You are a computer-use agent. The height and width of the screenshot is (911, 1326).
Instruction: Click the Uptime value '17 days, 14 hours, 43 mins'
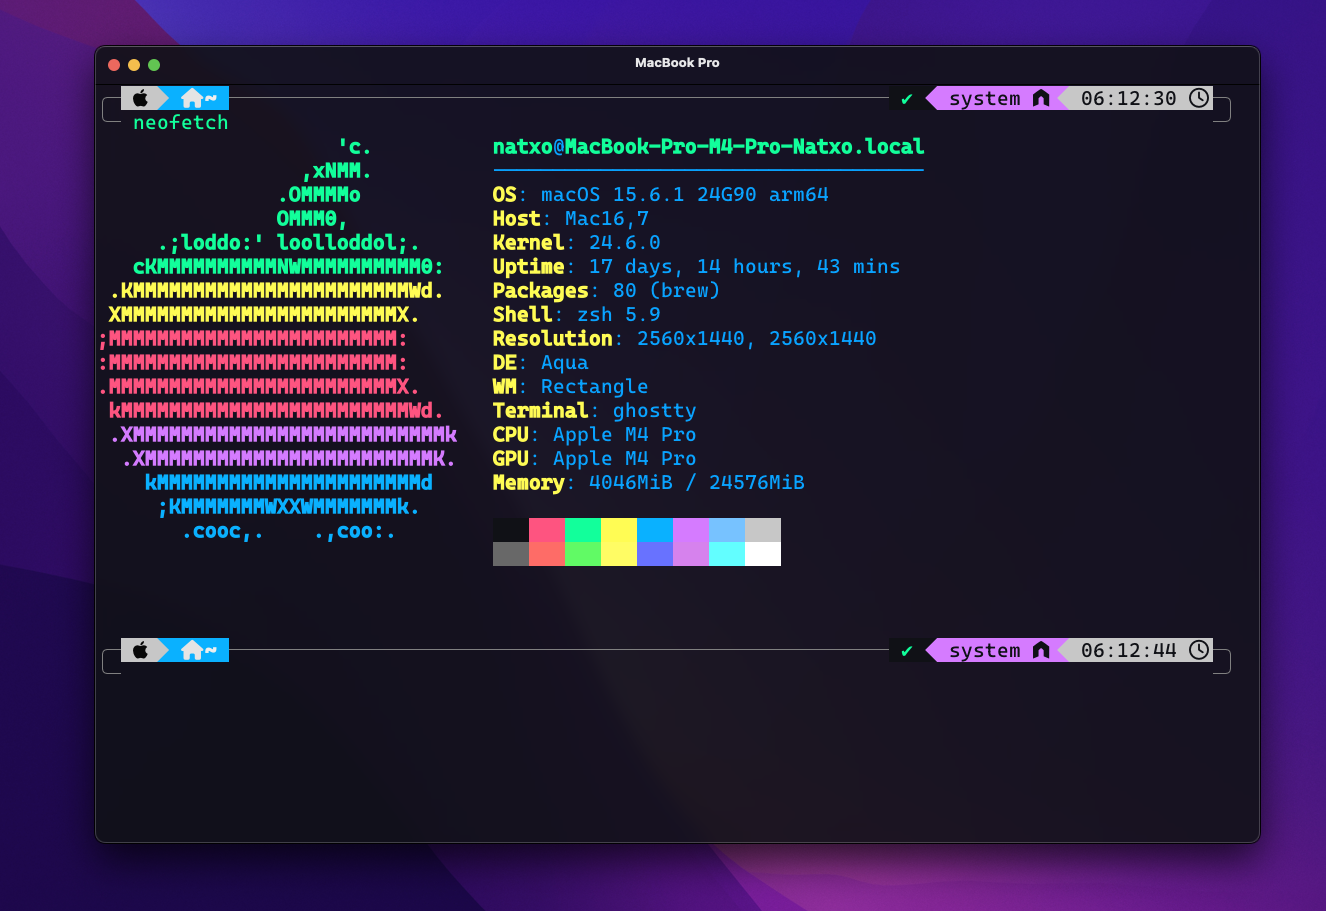[x=745, y=267]
